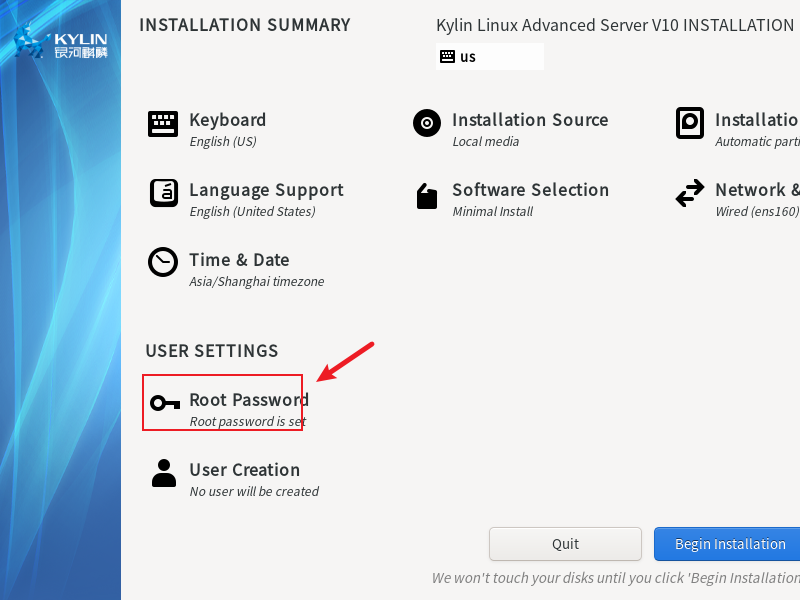Click the Root Password key icon
800x600 pixels.
pos(164,403)
